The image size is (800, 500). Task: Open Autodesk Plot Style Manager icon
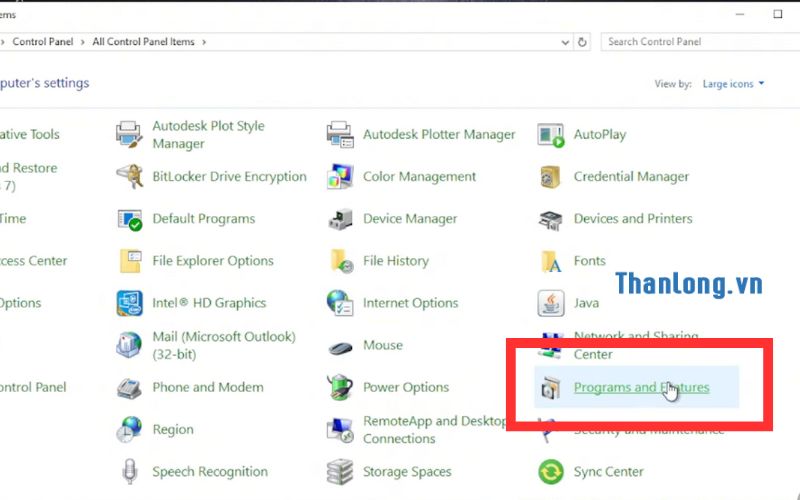[129, 135]
